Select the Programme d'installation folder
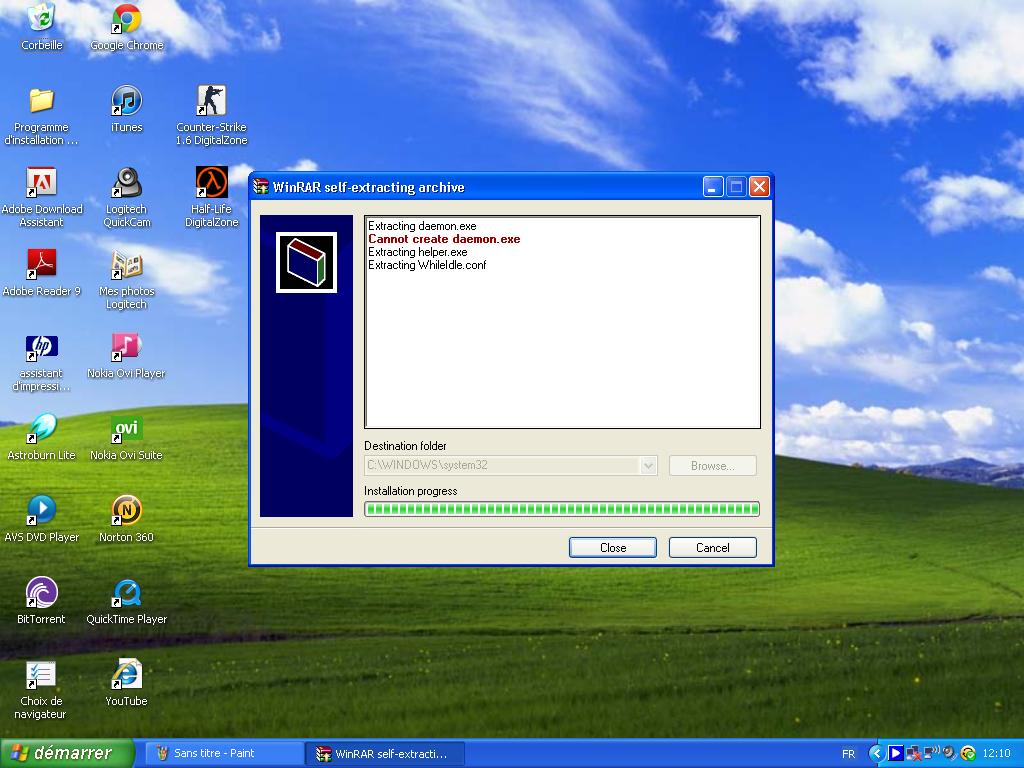This screenshot has height=768, width=1024. click(x=41, y=115)
